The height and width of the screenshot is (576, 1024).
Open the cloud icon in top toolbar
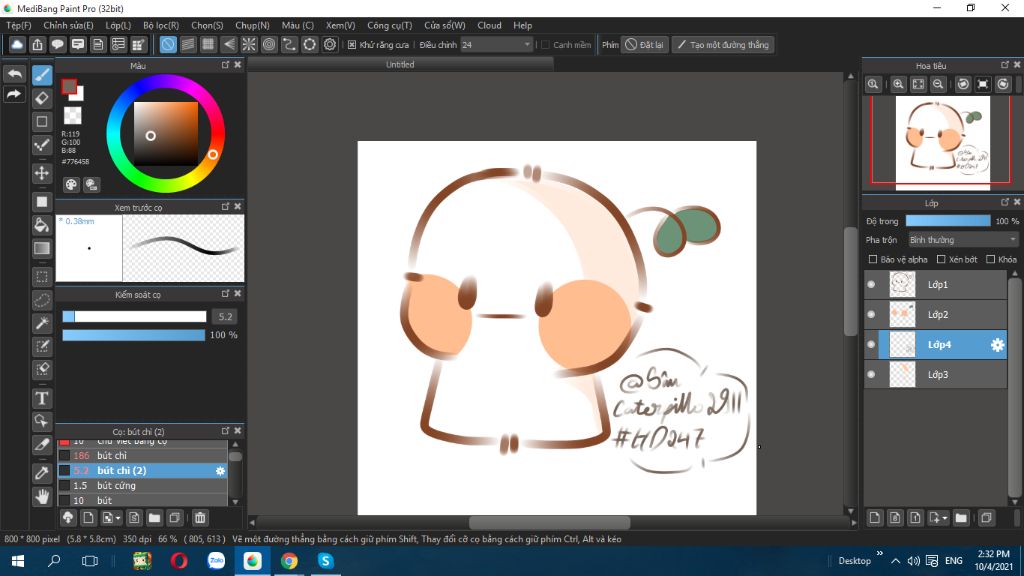click(x=17, y=44)
